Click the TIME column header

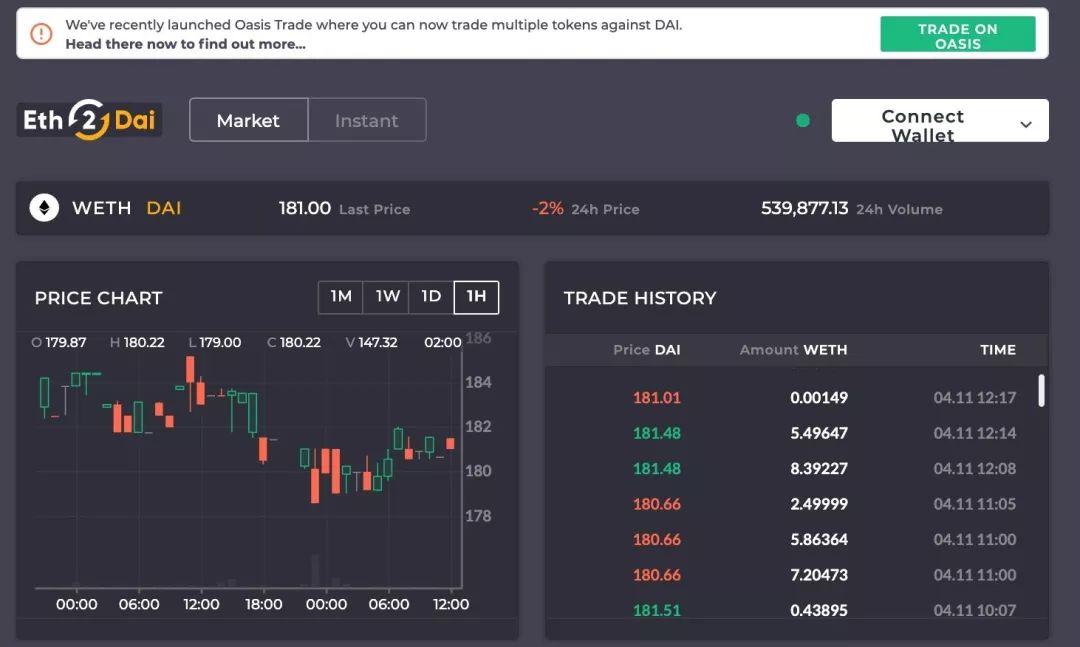pos(998,350)
